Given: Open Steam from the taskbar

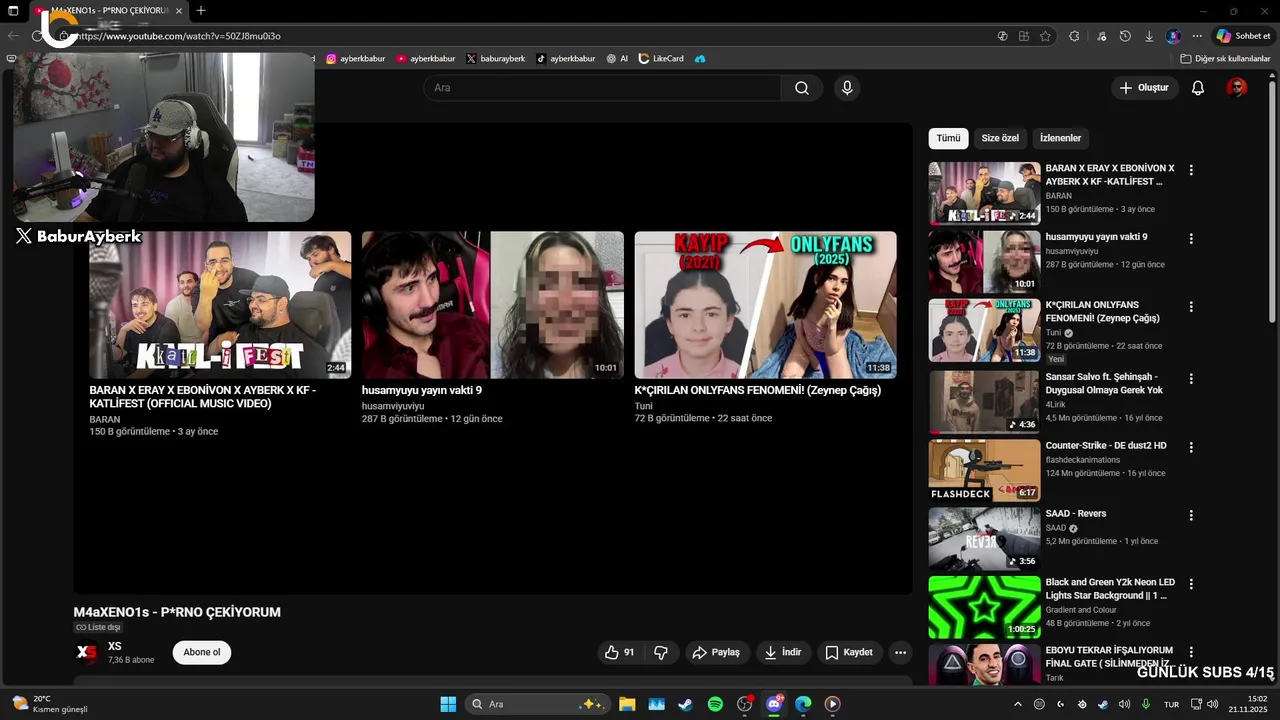Looking at the screenshot, I should coord(685,704).
